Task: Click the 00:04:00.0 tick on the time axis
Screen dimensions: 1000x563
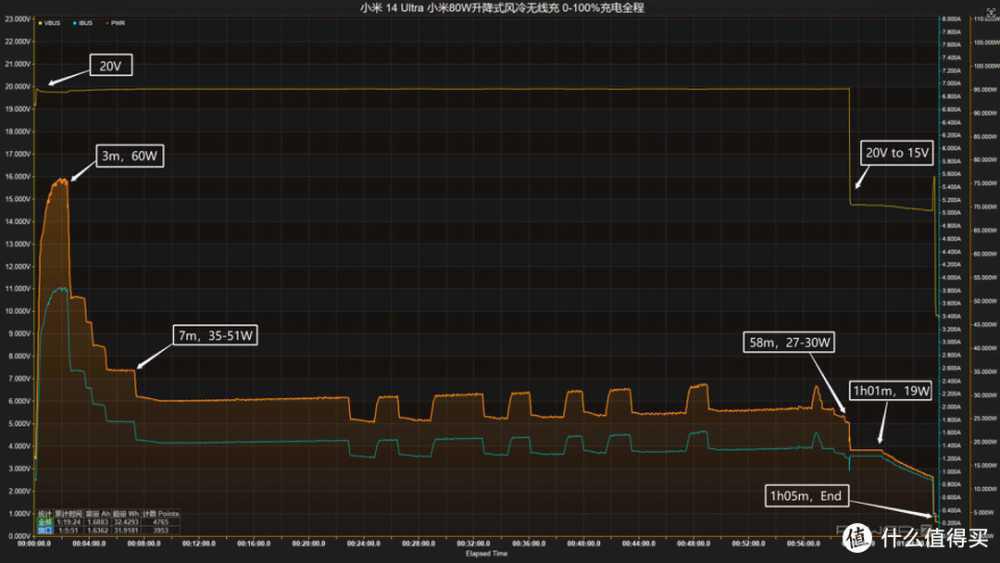Action: click(x=89, y=543)
